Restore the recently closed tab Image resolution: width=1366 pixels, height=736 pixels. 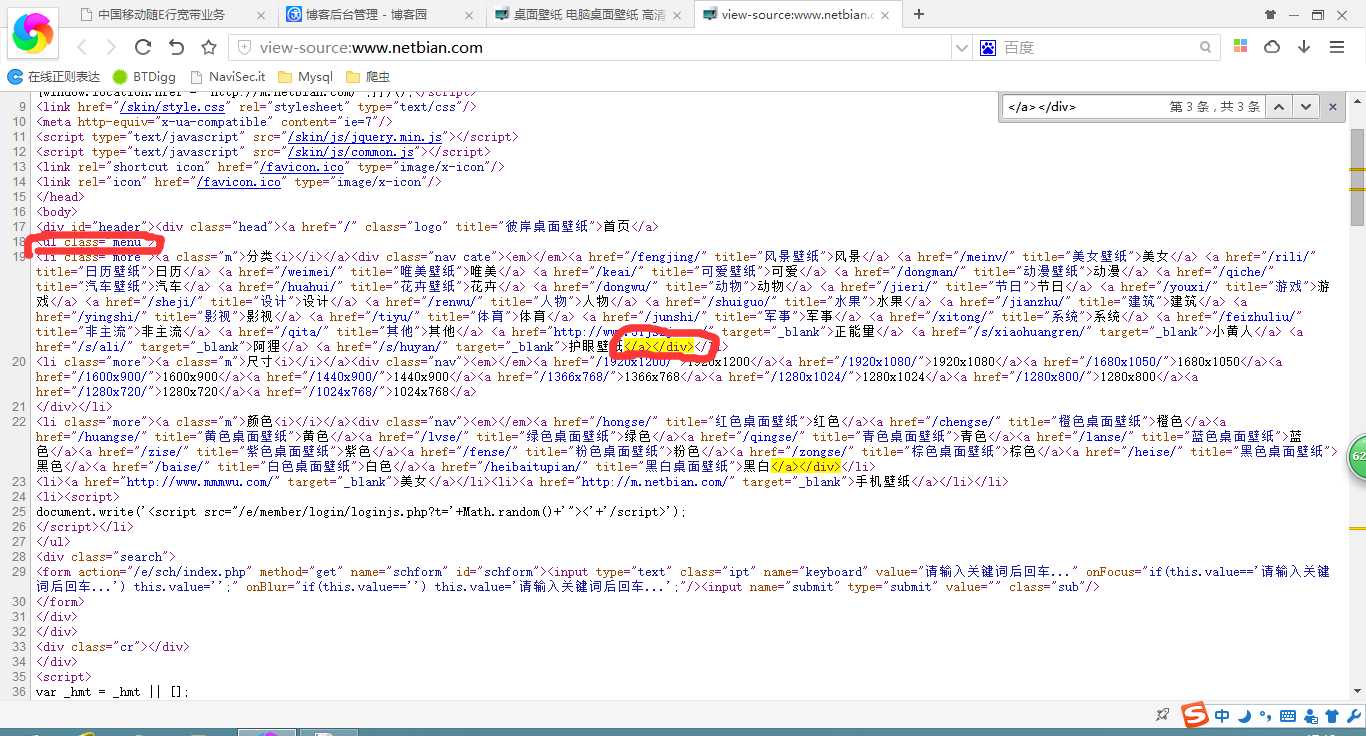(176, 47)
